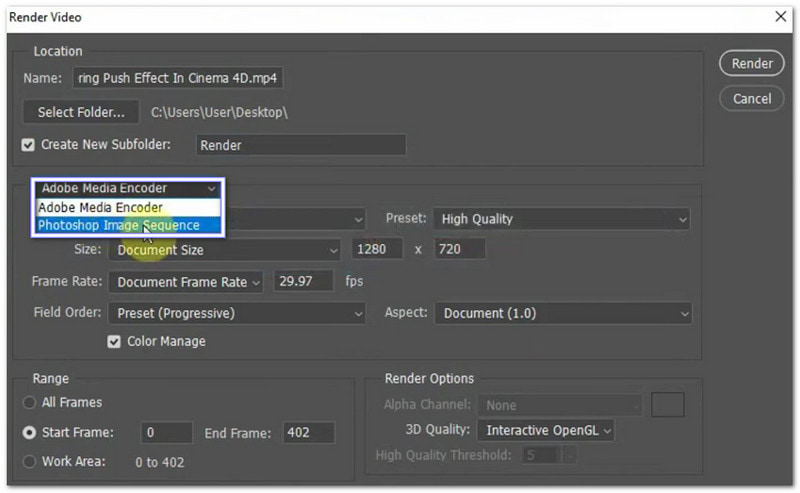The height and width of the screenshot is (493, 800).
Task: Toggle Create New Subfolder checkbox
Action: point(28,145)
